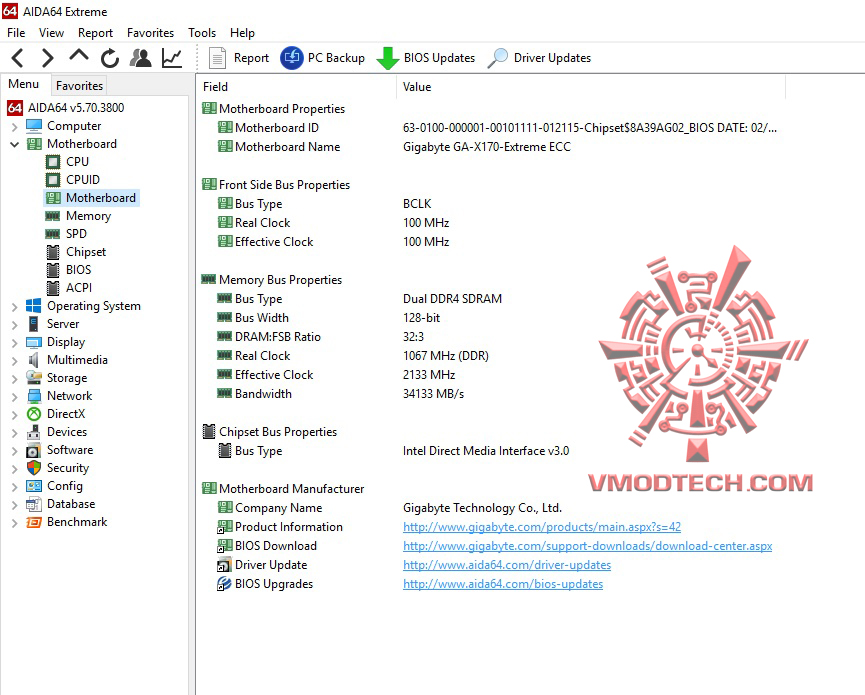
Task: Expand the Display node
Action: tap(14, 343)
